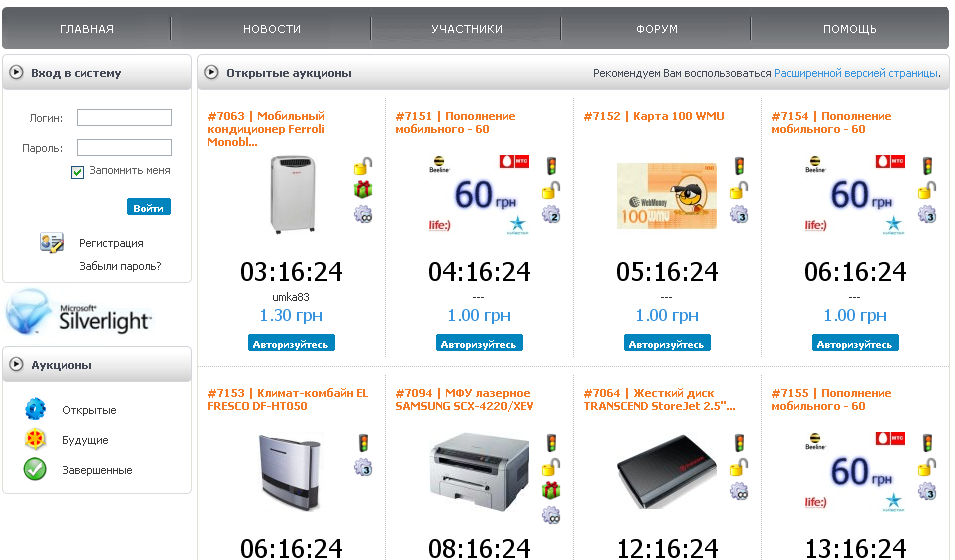Click the traffic light icon in #7152
The image size is (955, 560).
tap(739, 166)
